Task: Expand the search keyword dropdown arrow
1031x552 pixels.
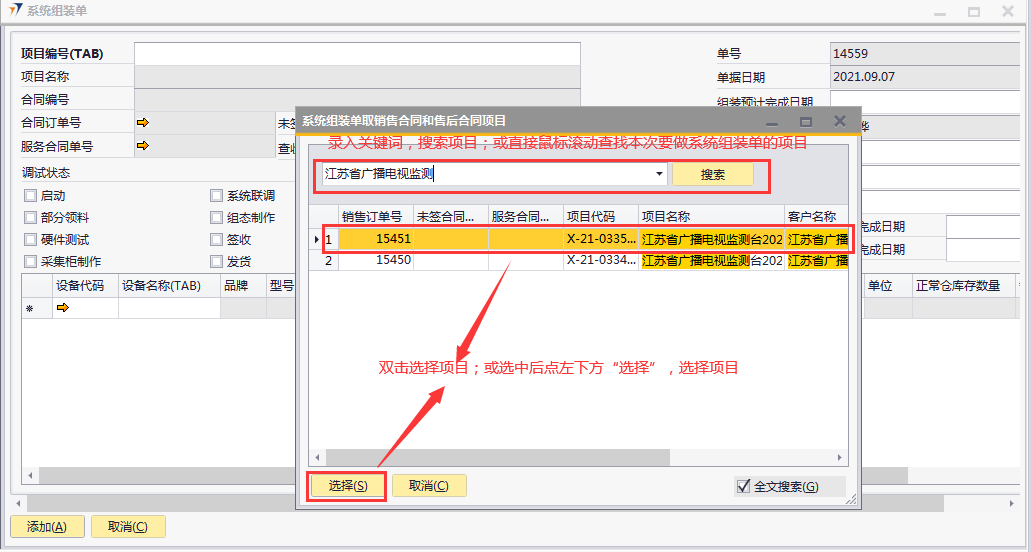Action: (x=659, y=174)
